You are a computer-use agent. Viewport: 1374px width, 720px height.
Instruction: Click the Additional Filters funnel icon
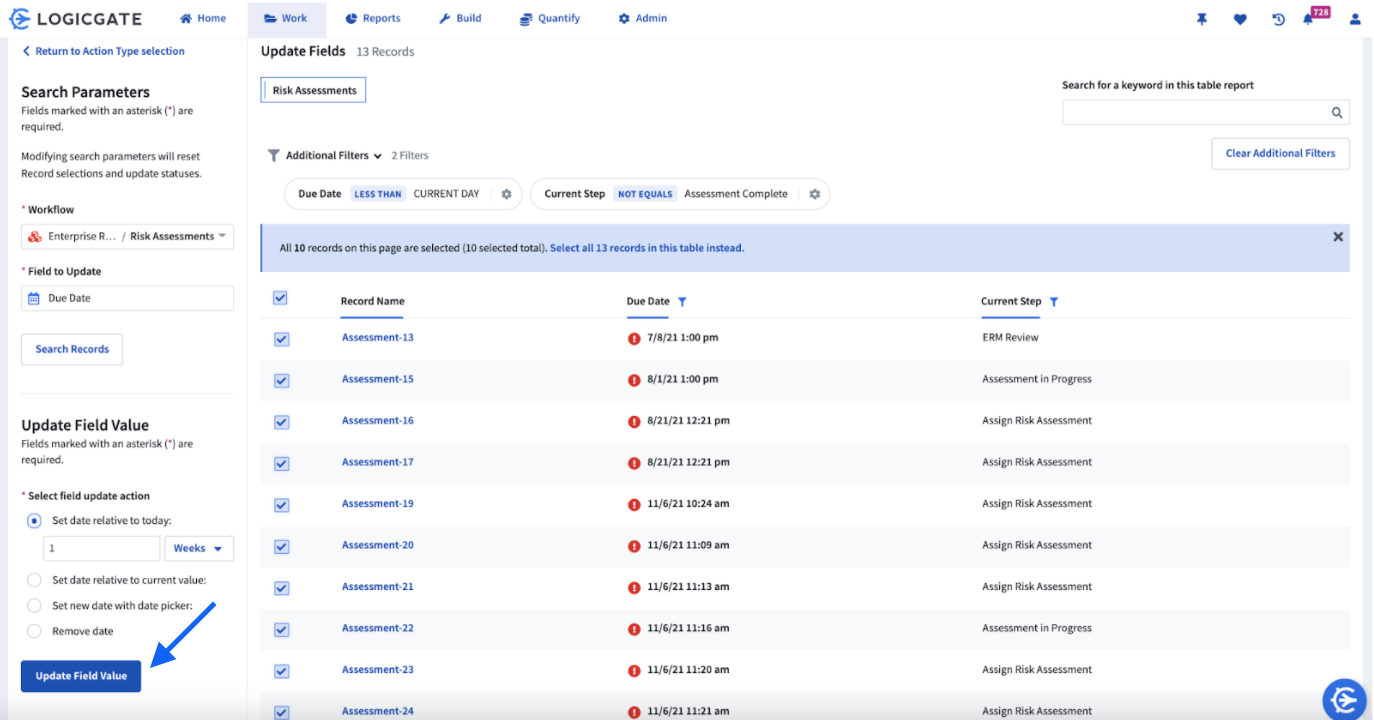273,156
